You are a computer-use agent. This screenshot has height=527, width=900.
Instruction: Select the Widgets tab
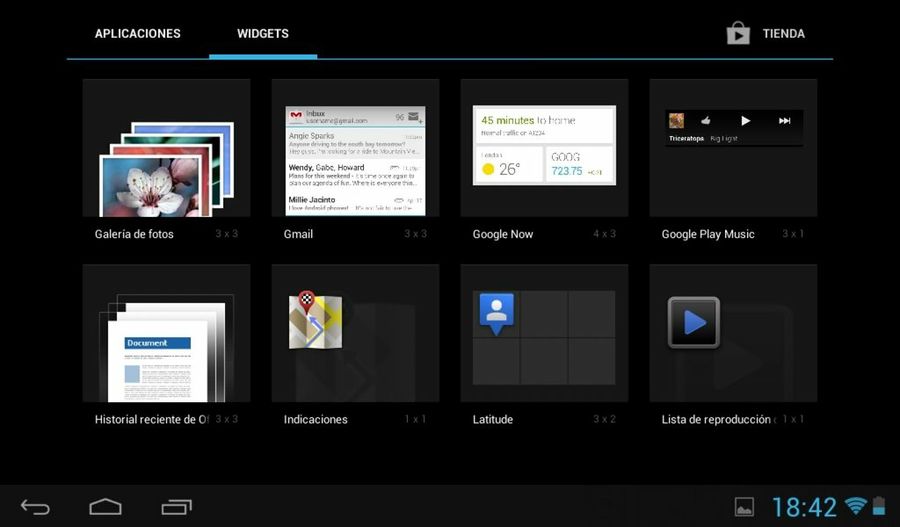(x=263, y=33)
